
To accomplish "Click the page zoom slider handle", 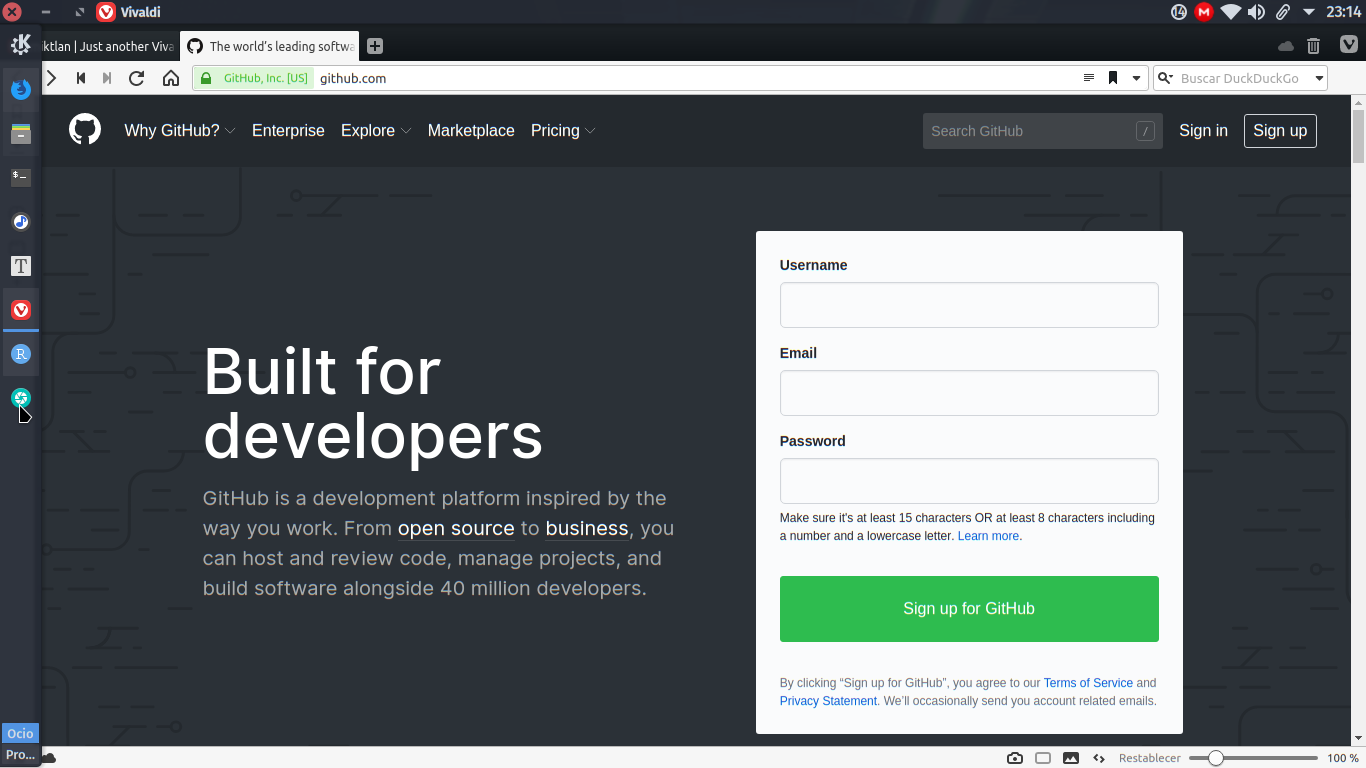I will 1216,758.
